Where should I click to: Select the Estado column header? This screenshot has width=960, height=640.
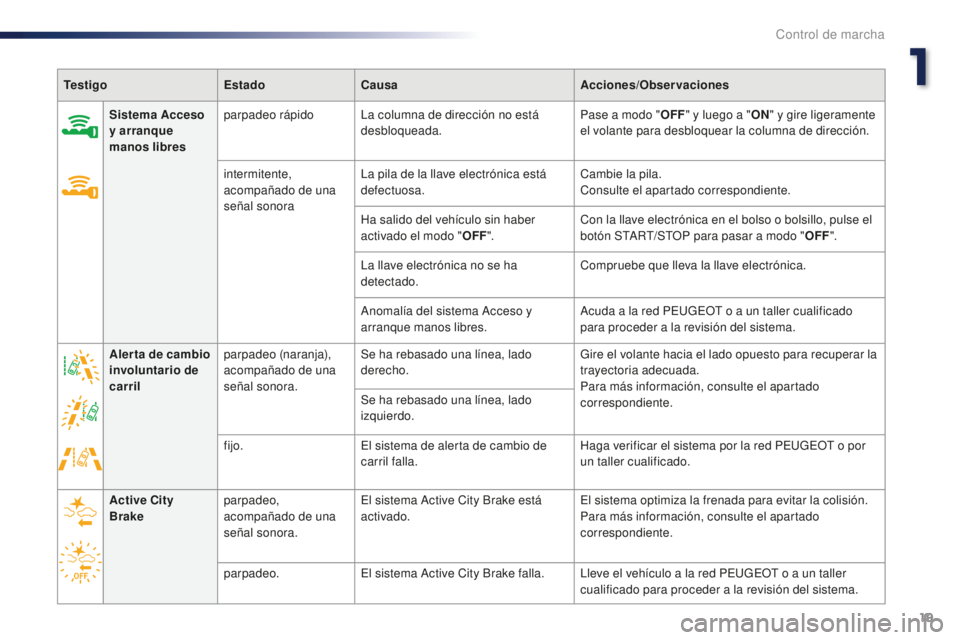[244, 85]
